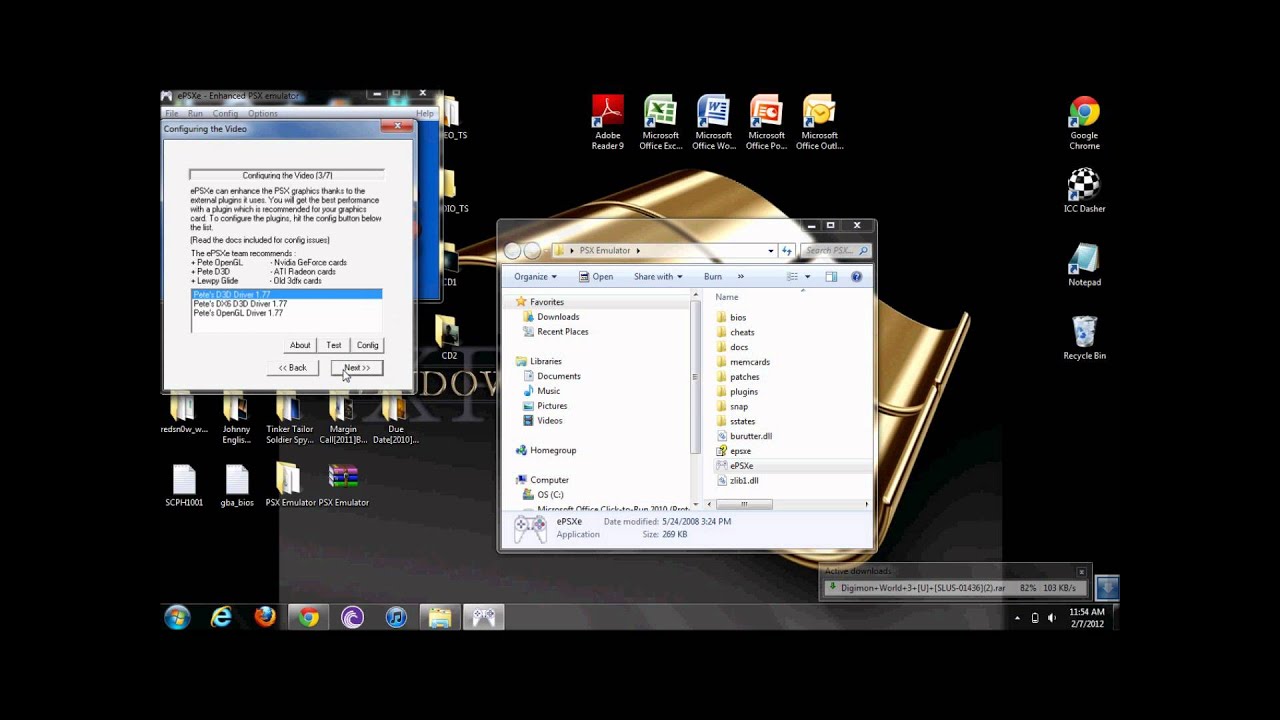
Task: Open Adobe Reader 9 desktop icon
Action: tap(607, 122)
